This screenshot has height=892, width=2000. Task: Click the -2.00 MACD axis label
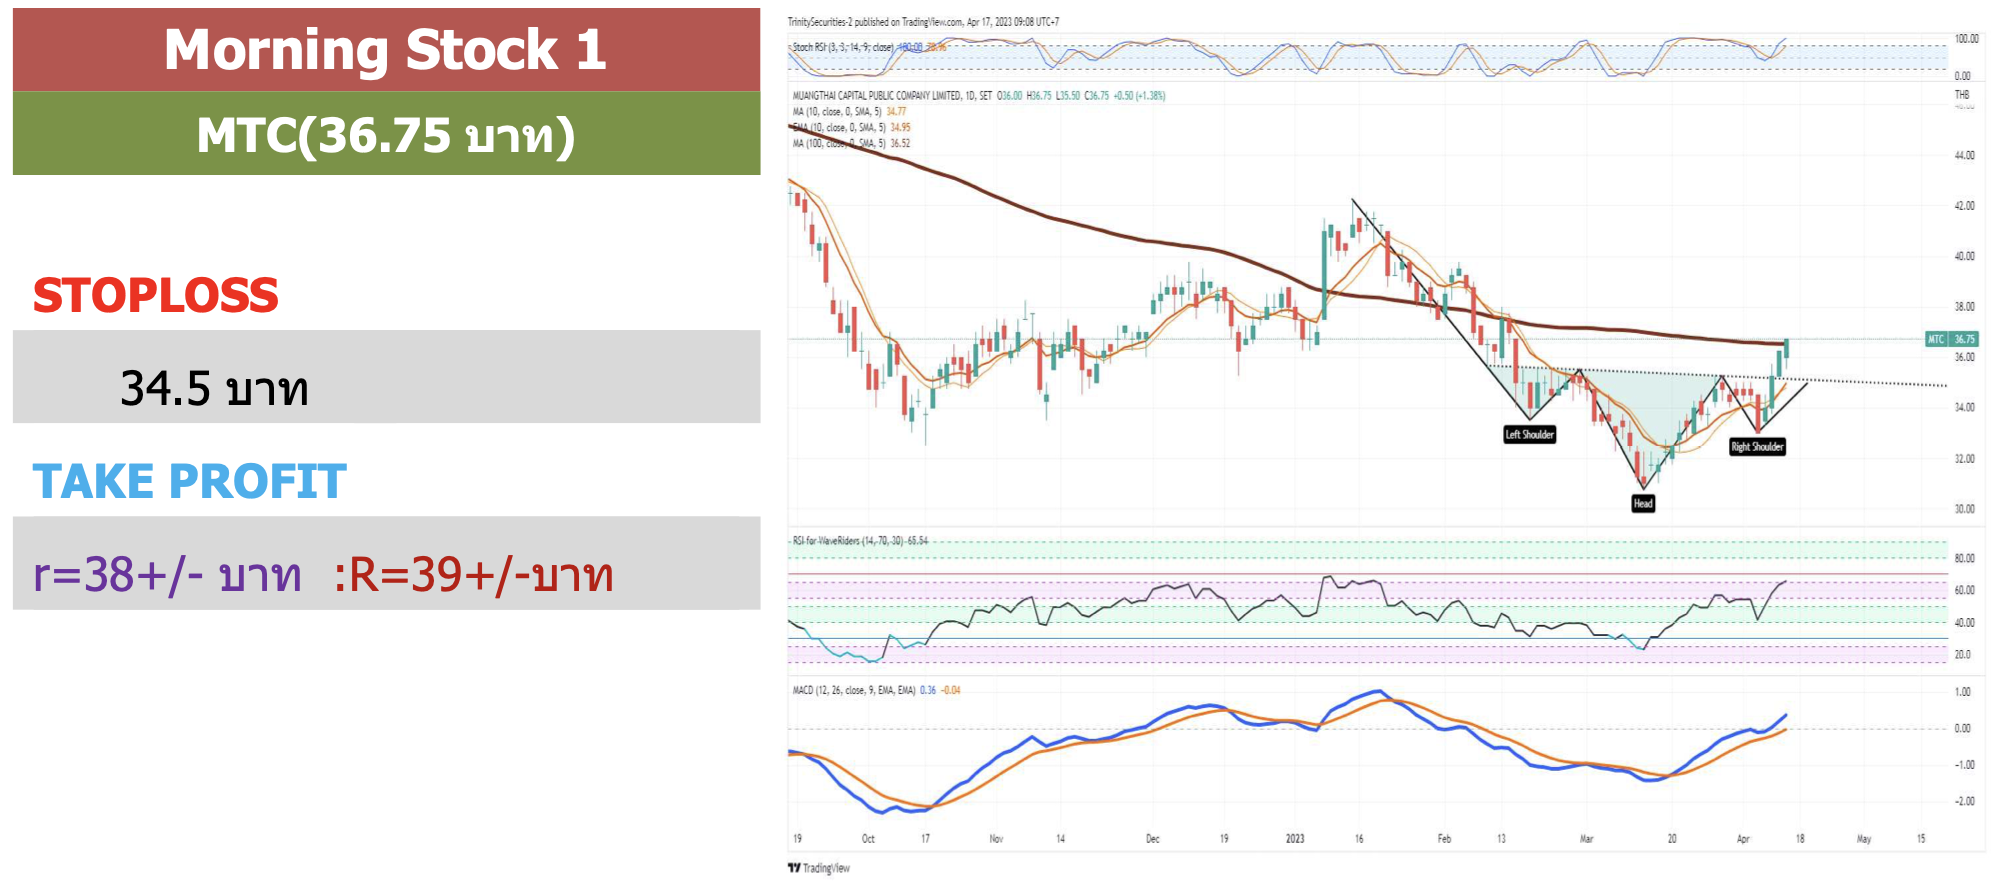tap(1963, 802)
